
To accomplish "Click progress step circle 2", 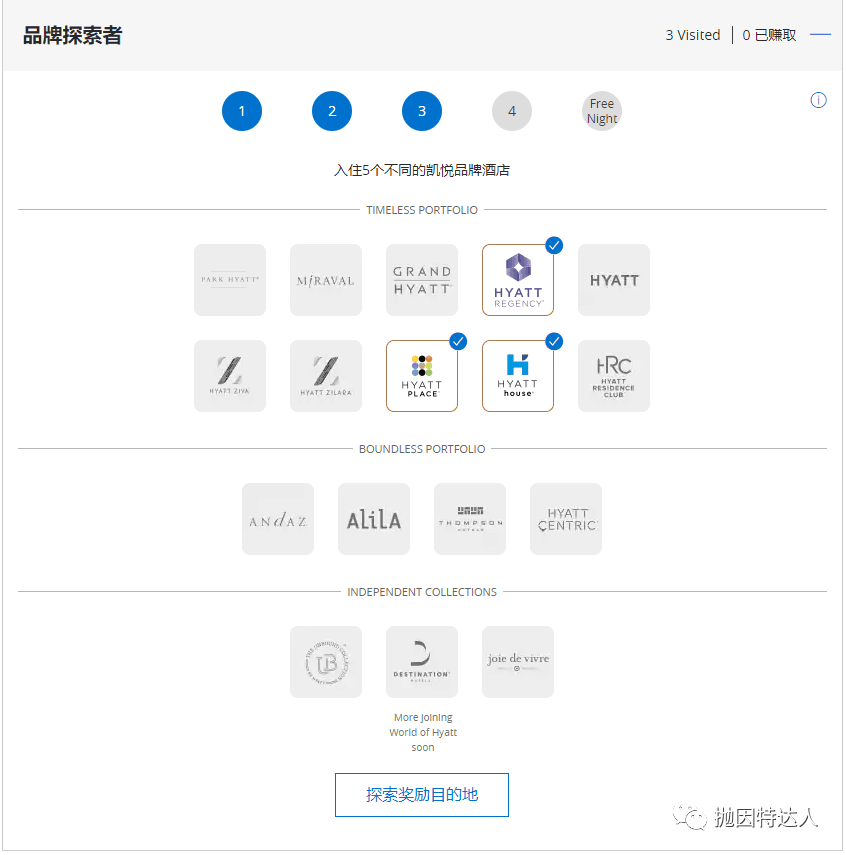I will point(332,111).
